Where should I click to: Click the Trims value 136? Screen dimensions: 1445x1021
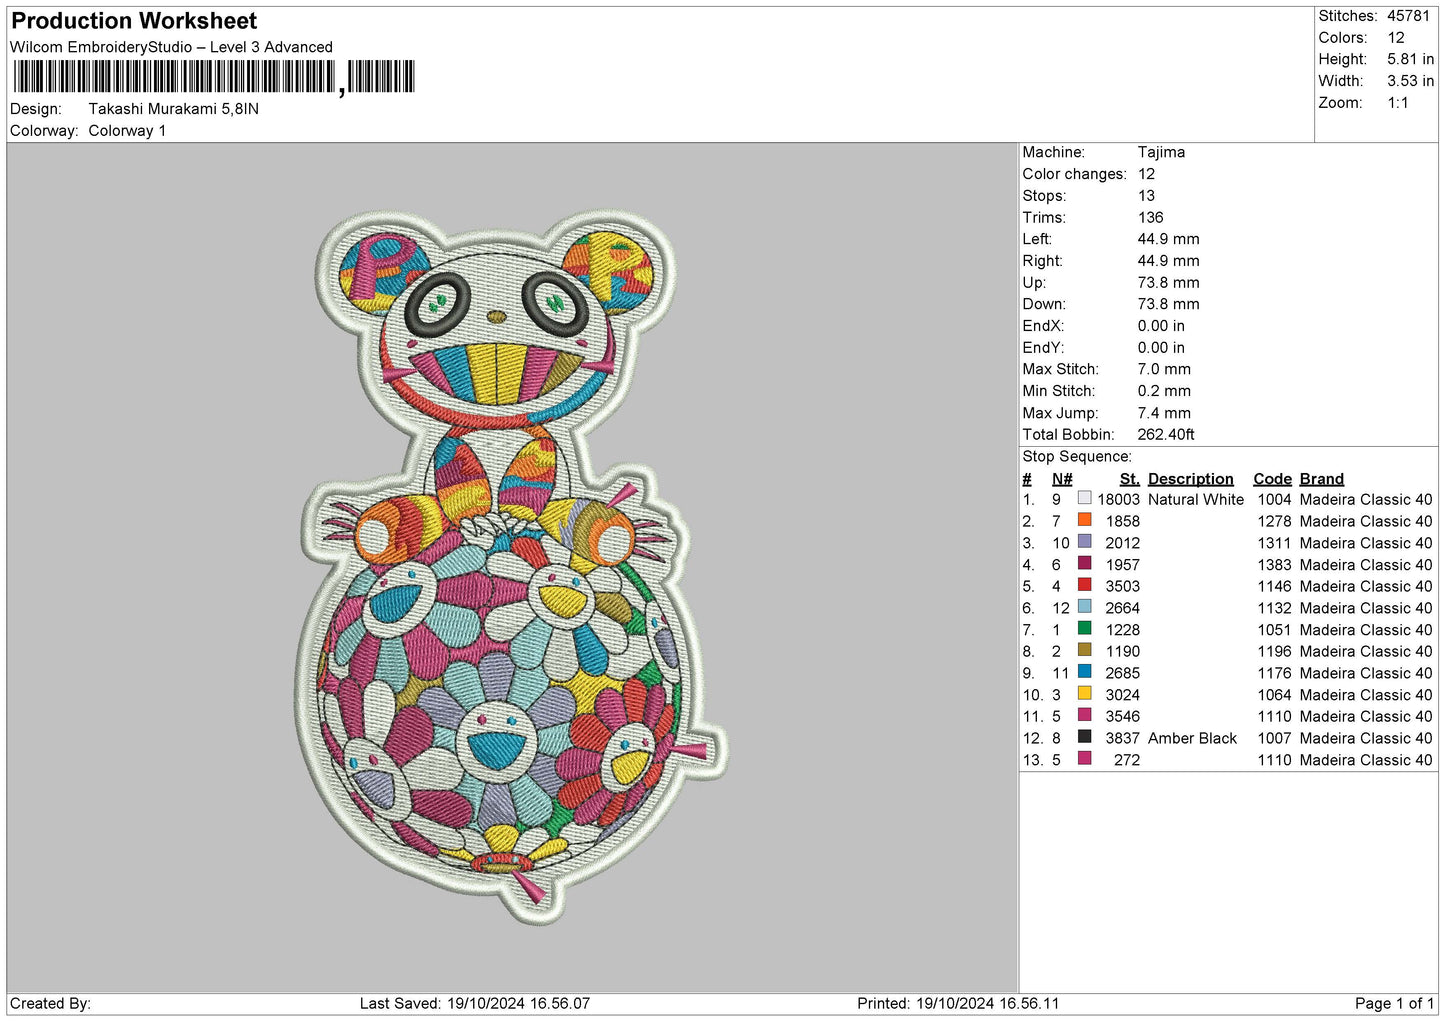point(1151,218)
